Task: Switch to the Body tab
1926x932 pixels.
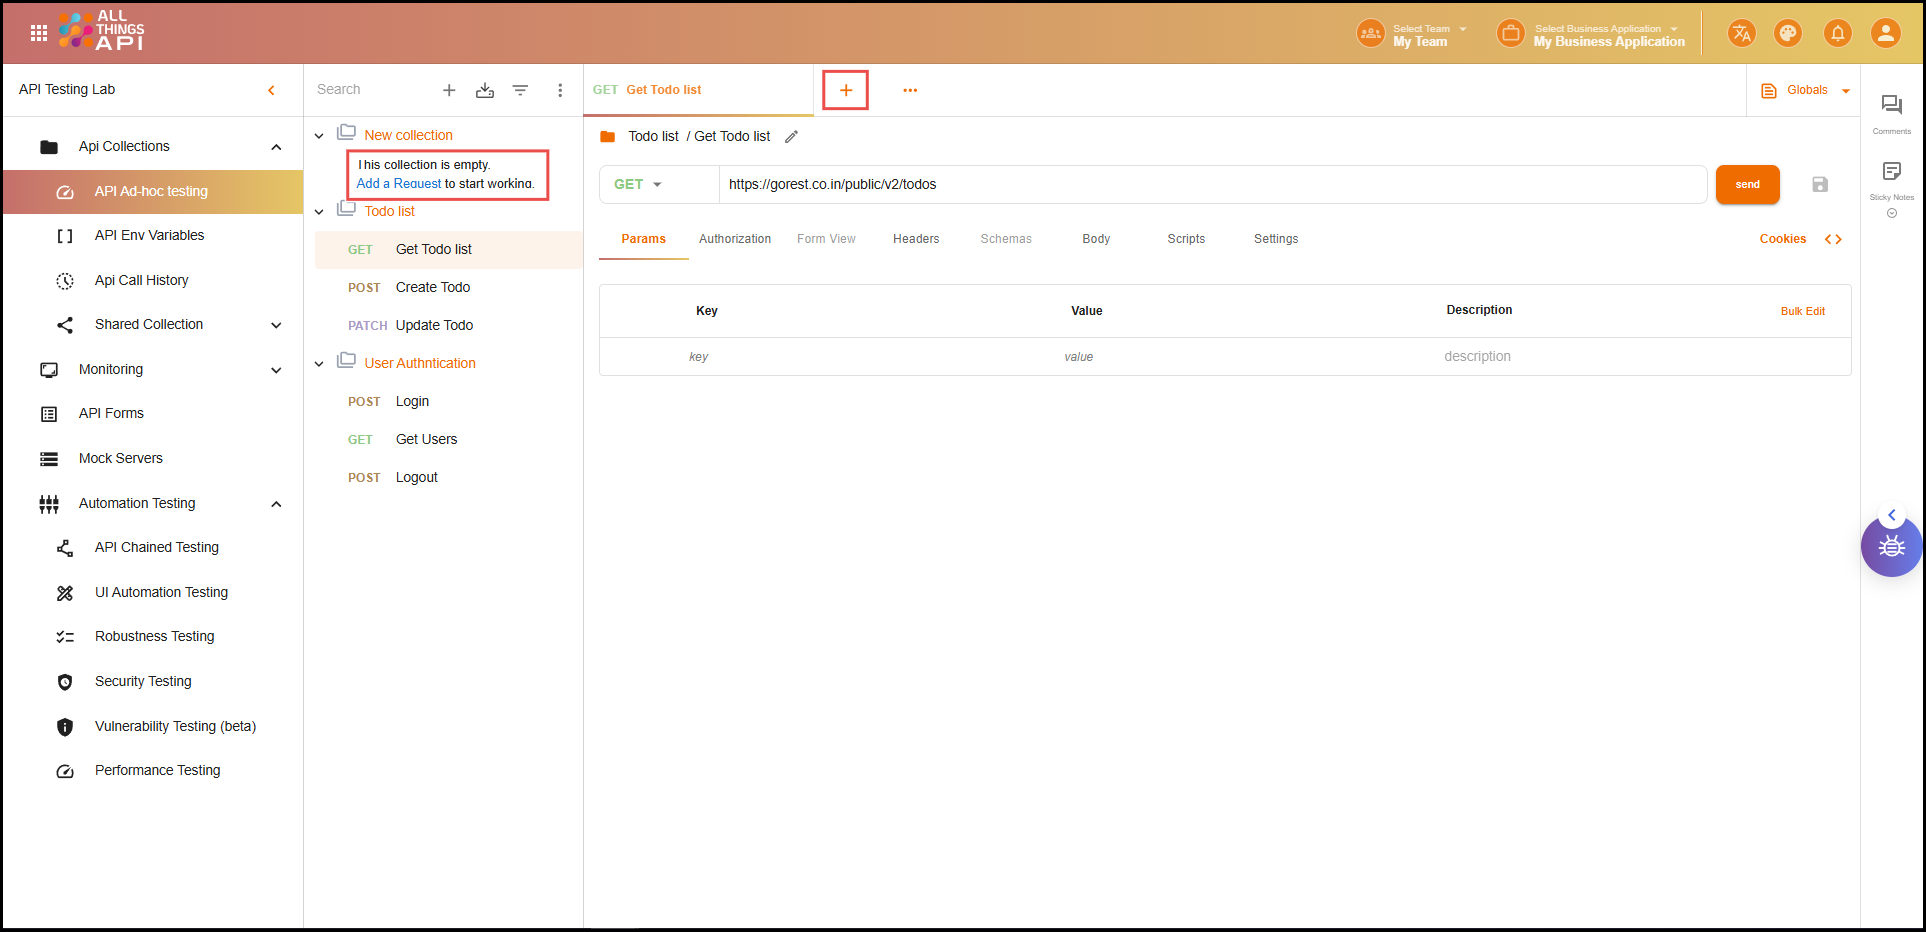Action: click(1096, 239)
